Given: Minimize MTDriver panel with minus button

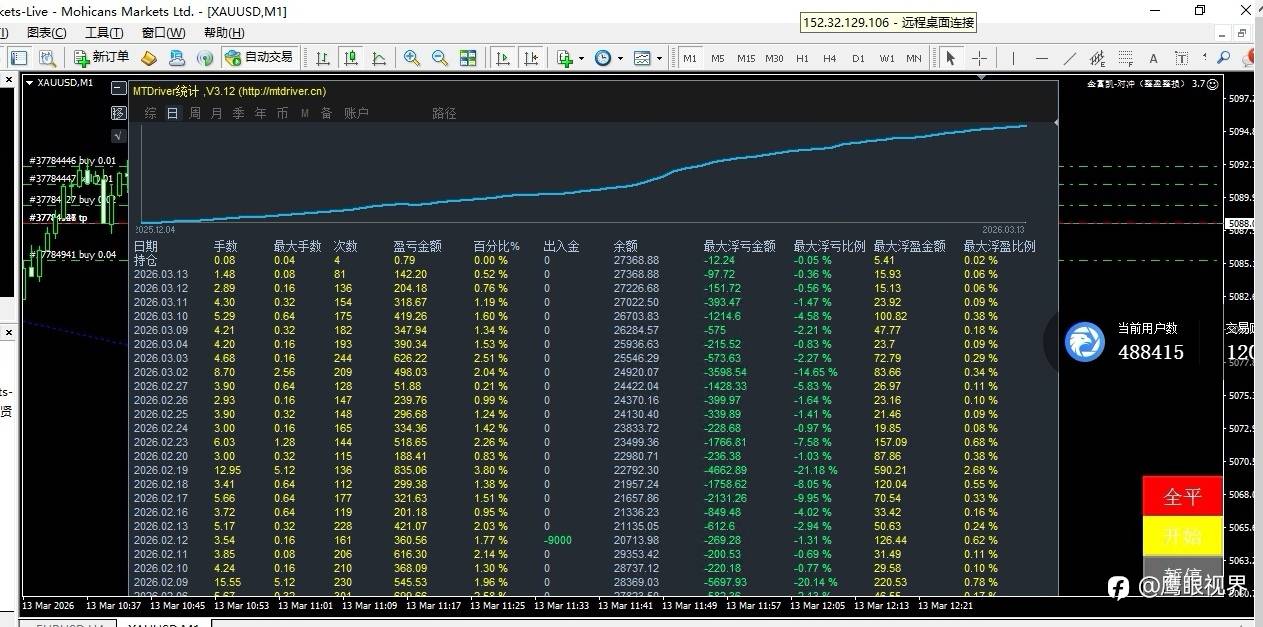Looking at the screenshot, I should tap(118, 90).
